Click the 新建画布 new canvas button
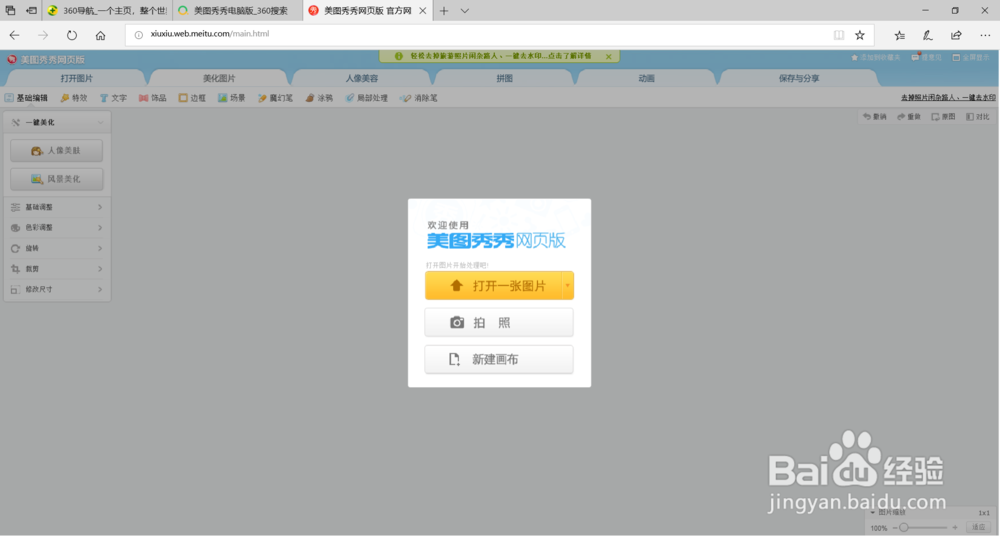Viewport: 1000px width, 536px height. pyautogui.click(x=499, y=359)
